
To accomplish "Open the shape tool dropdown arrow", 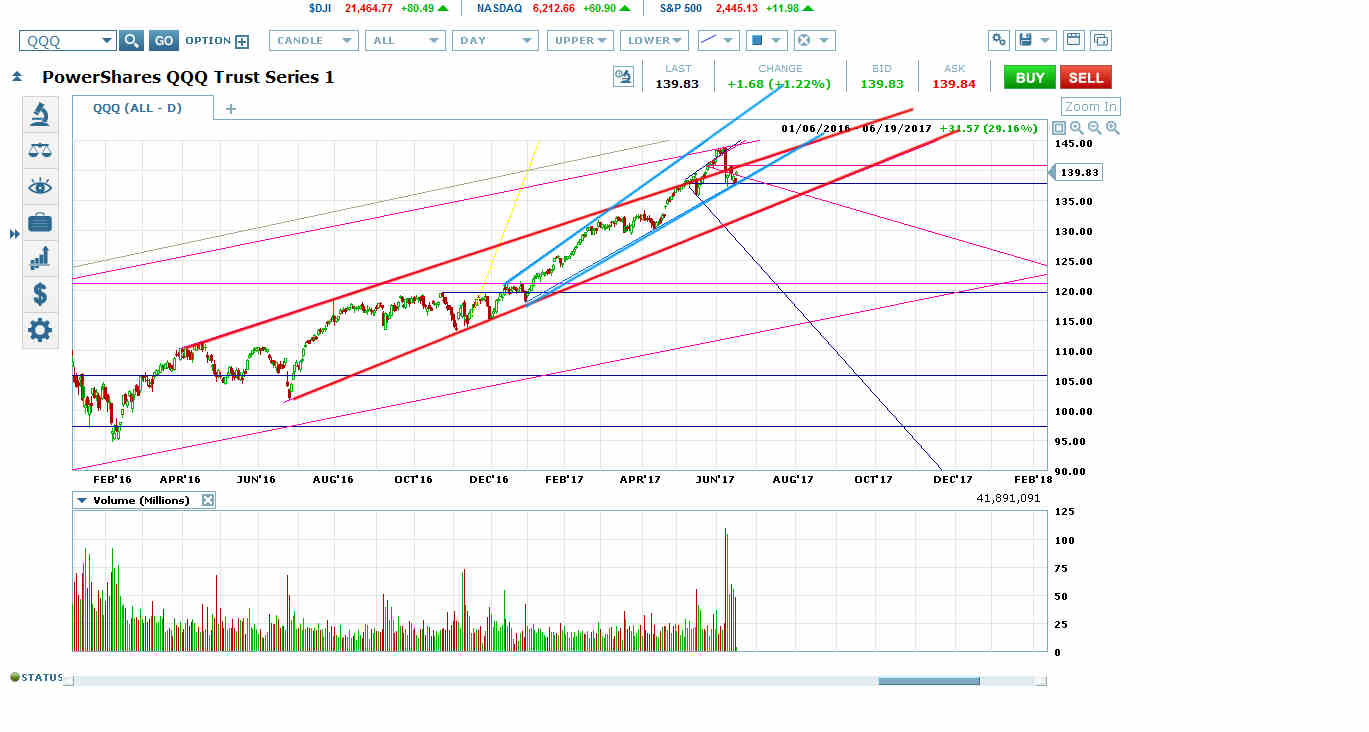I will pos(777,41).
